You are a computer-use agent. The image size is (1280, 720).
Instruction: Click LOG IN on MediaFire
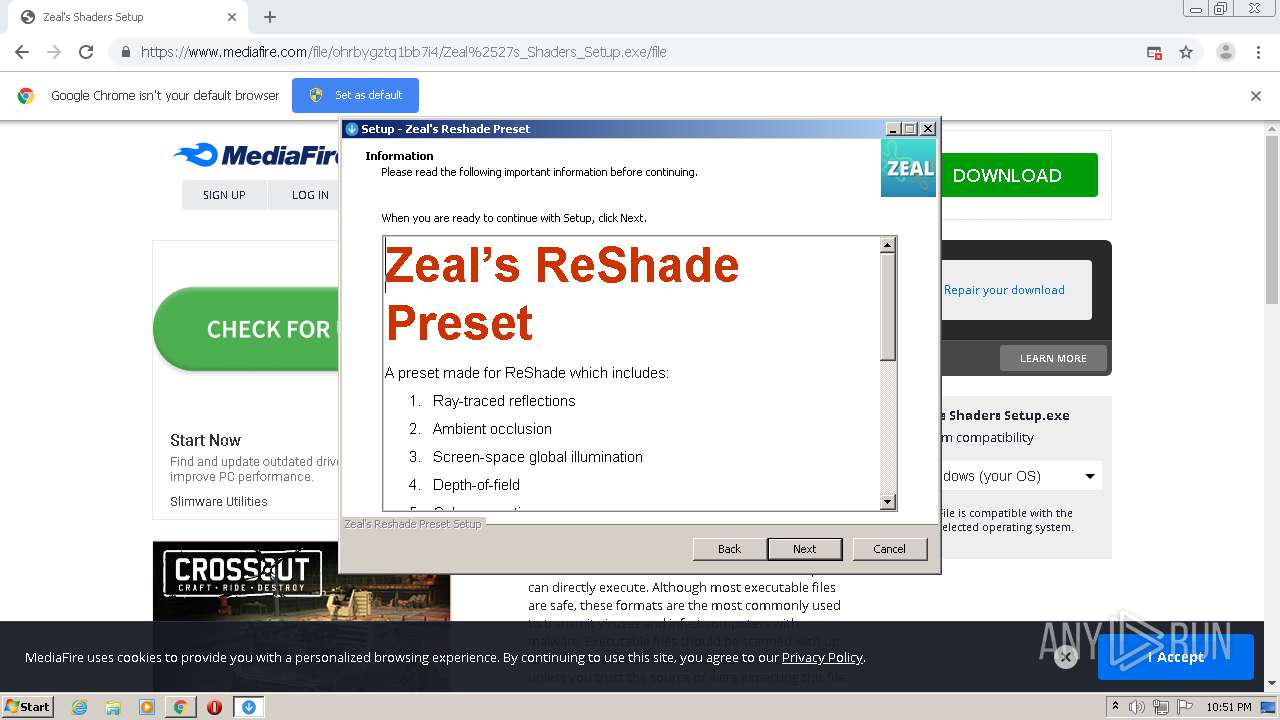click(310, 195)
